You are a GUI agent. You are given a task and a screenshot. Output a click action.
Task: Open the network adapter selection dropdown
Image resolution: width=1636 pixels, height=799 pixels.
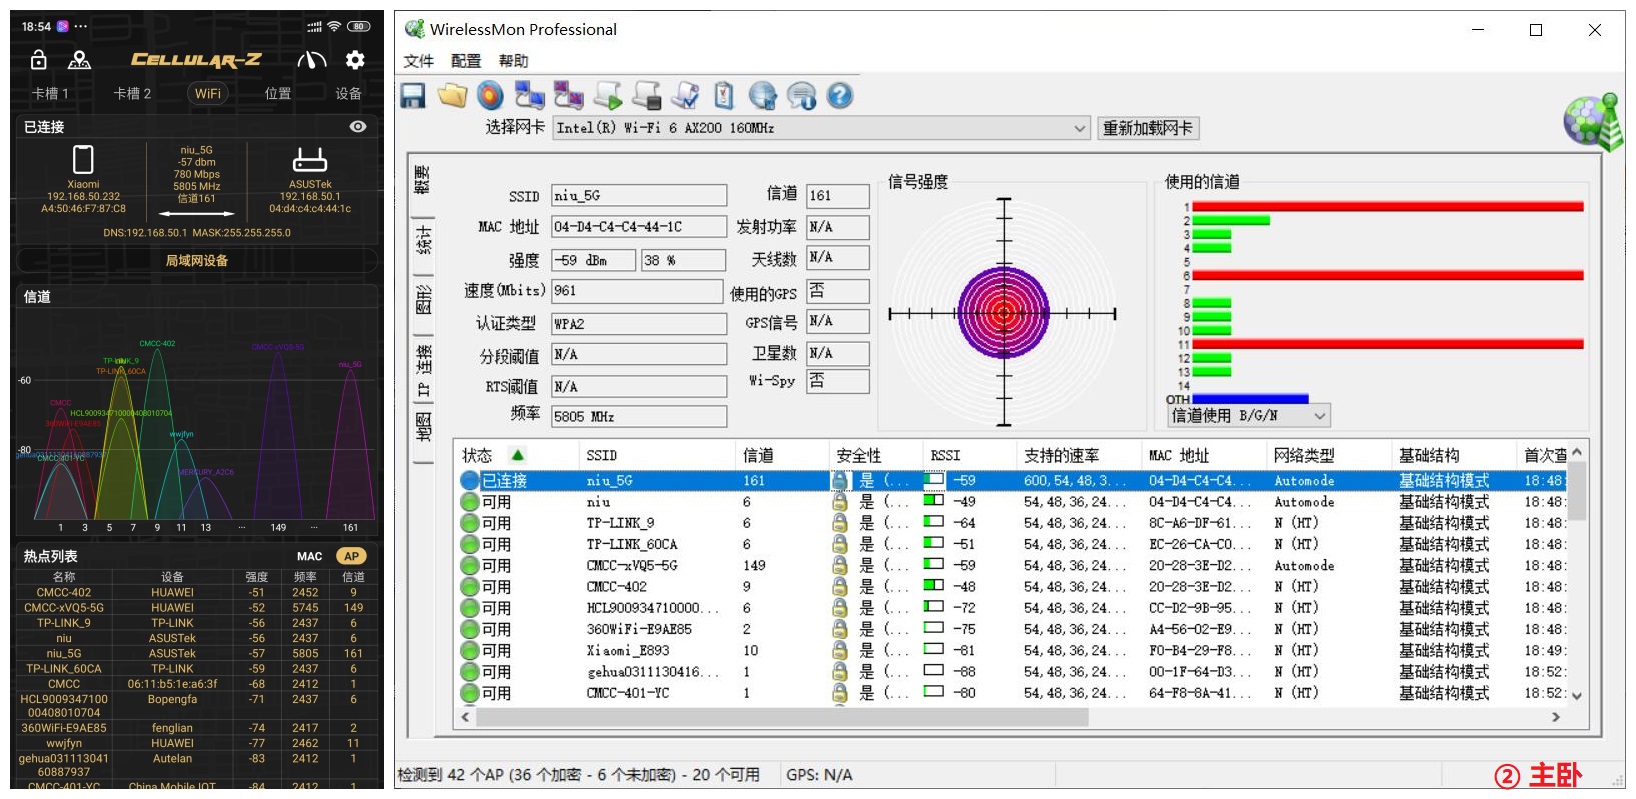point(1079,128)
